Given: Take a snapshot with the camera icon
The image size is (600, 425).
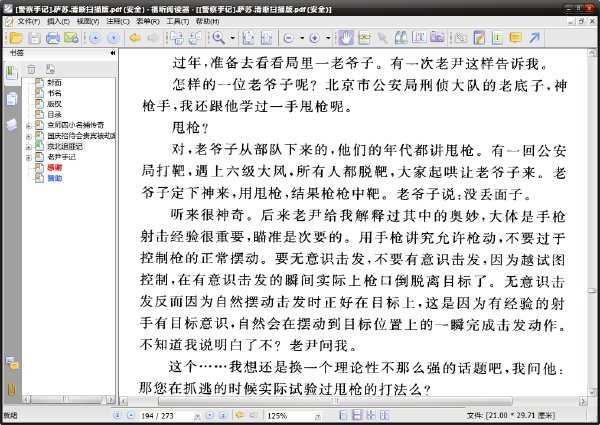Looking at the screenshot, I should tap(437, 37).
